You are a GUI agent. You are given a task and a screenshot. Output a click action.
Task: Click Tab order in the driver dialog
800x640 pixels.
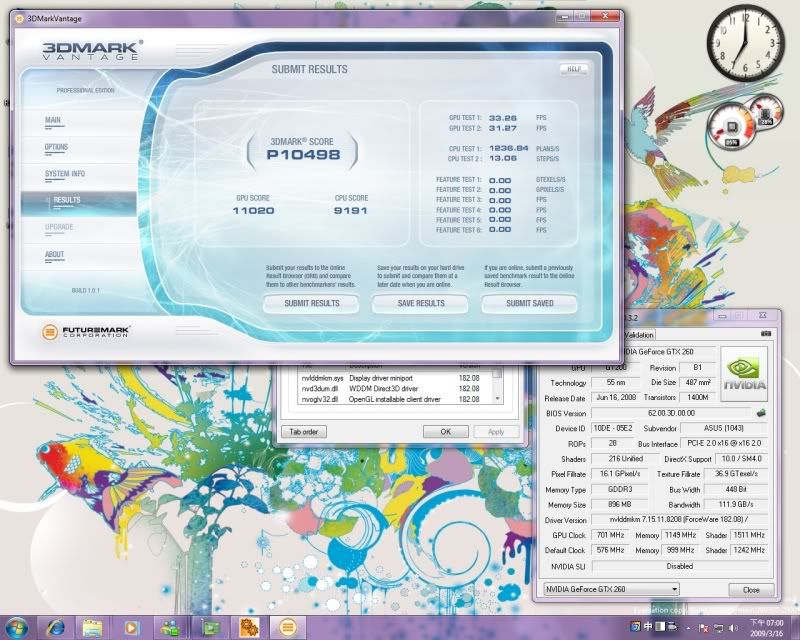[x=304, y=432]
